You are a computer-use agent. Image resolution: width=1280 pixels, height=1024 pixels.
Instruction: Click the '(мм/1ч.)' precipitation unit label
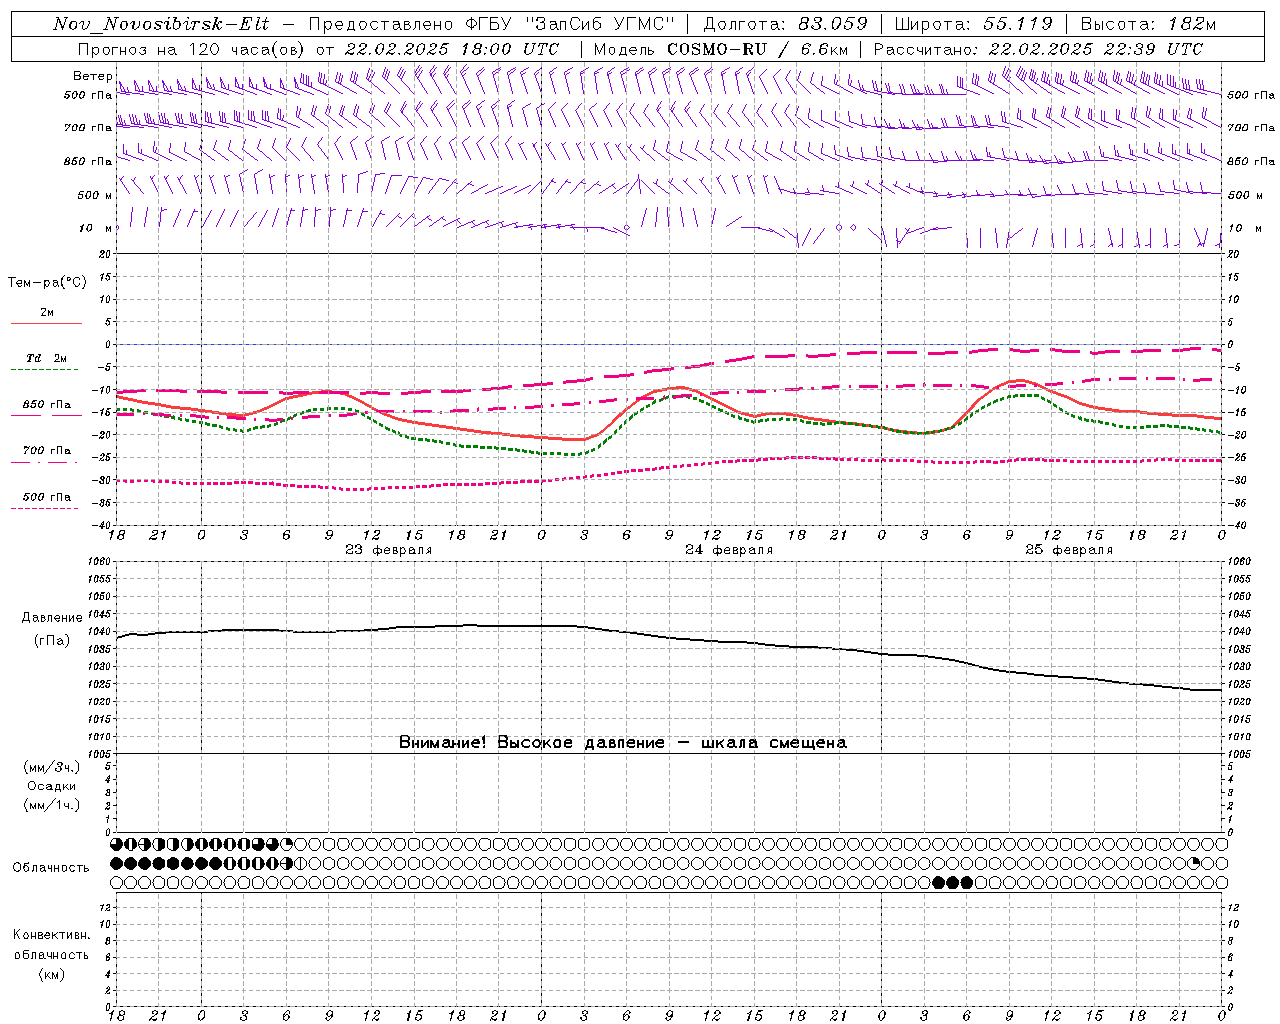52,805
